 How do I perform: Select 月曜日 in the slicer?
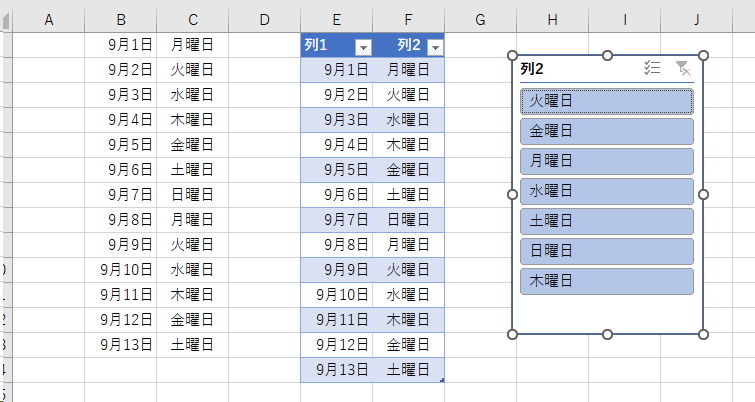[x=606, y=161]
